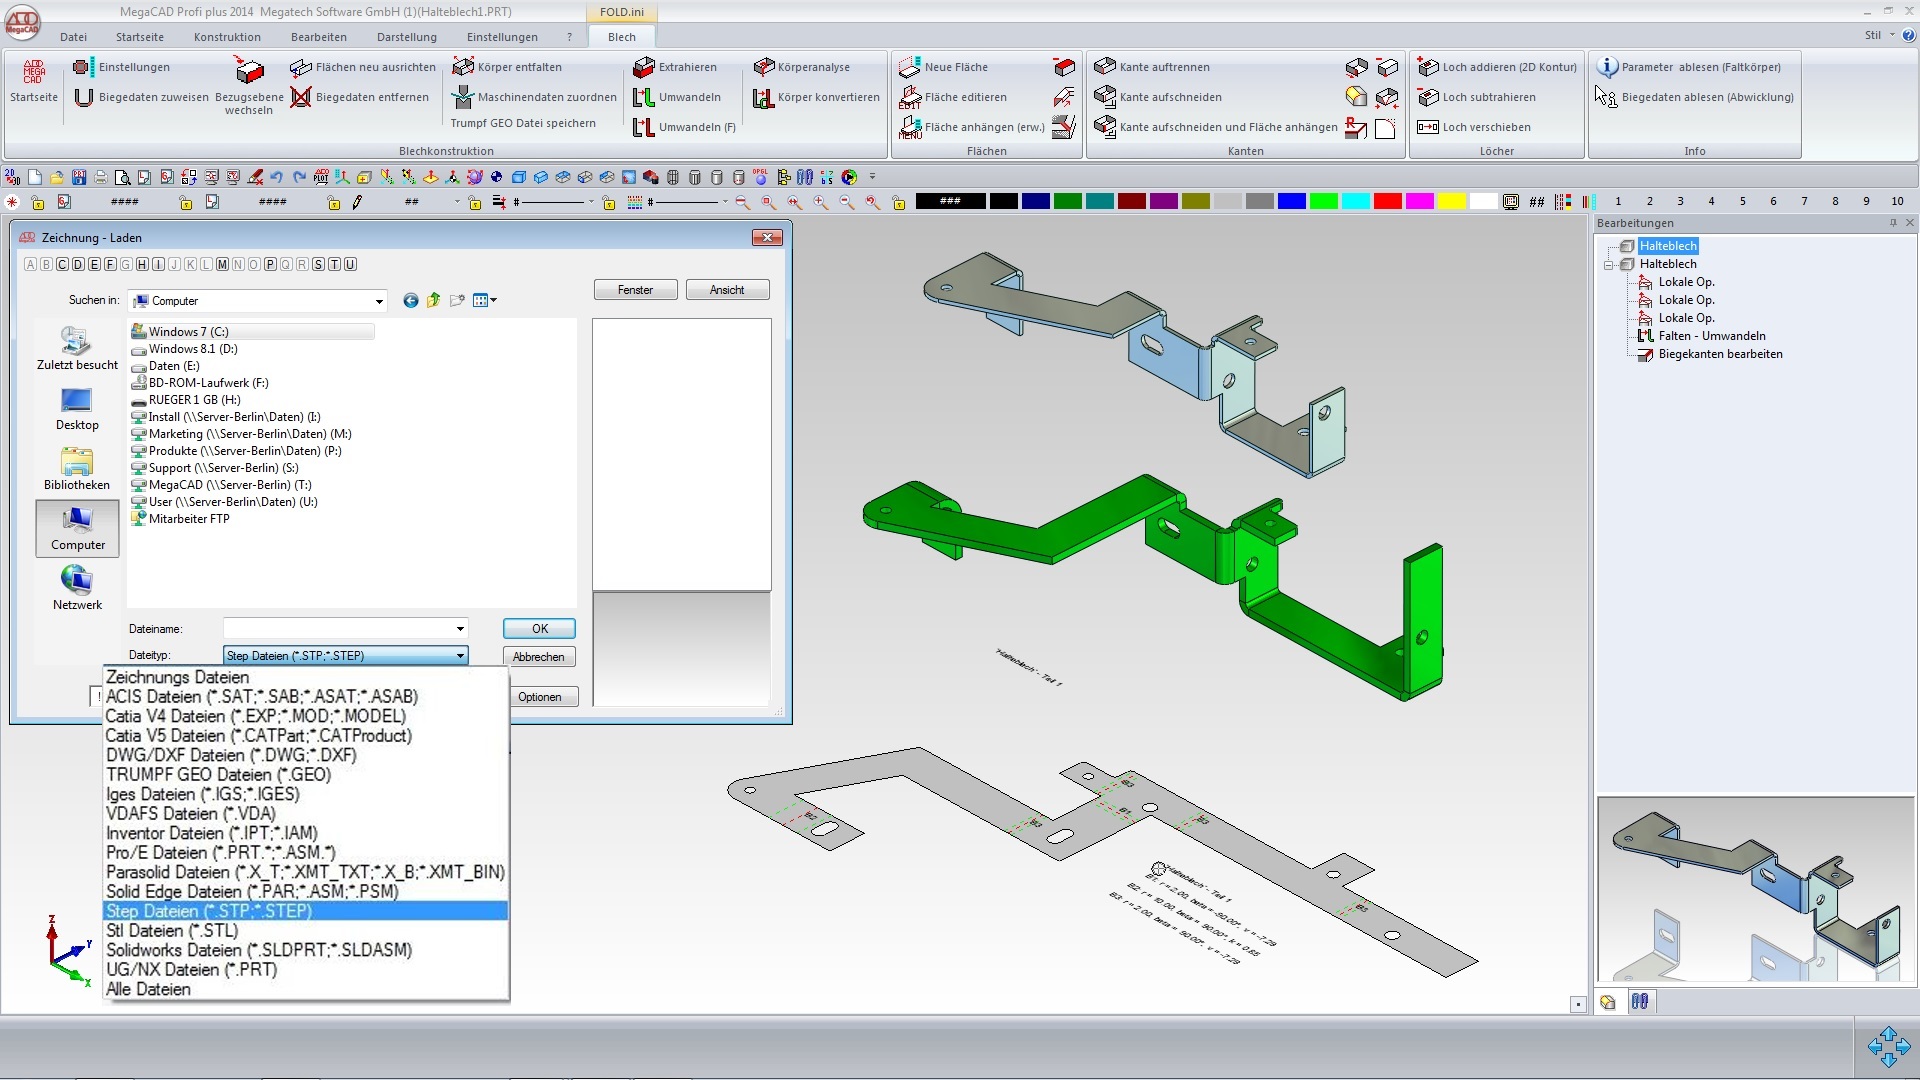
Task: Click the ADD PLOT toolbar icon
Action: point(321,177)
